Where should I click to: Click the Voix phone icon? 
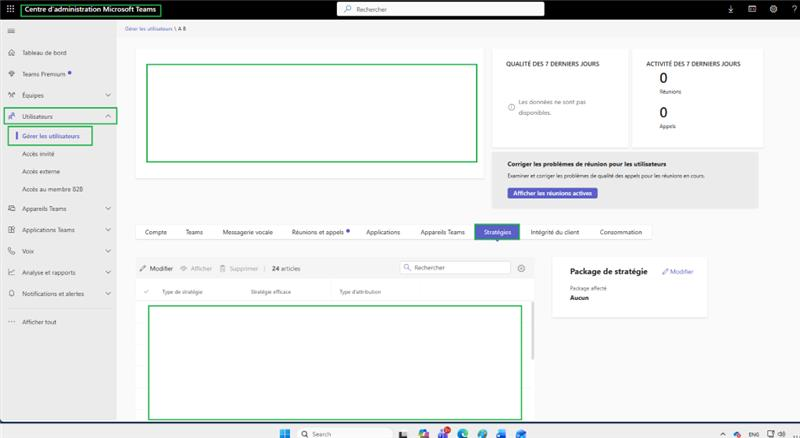click(12, 251)
